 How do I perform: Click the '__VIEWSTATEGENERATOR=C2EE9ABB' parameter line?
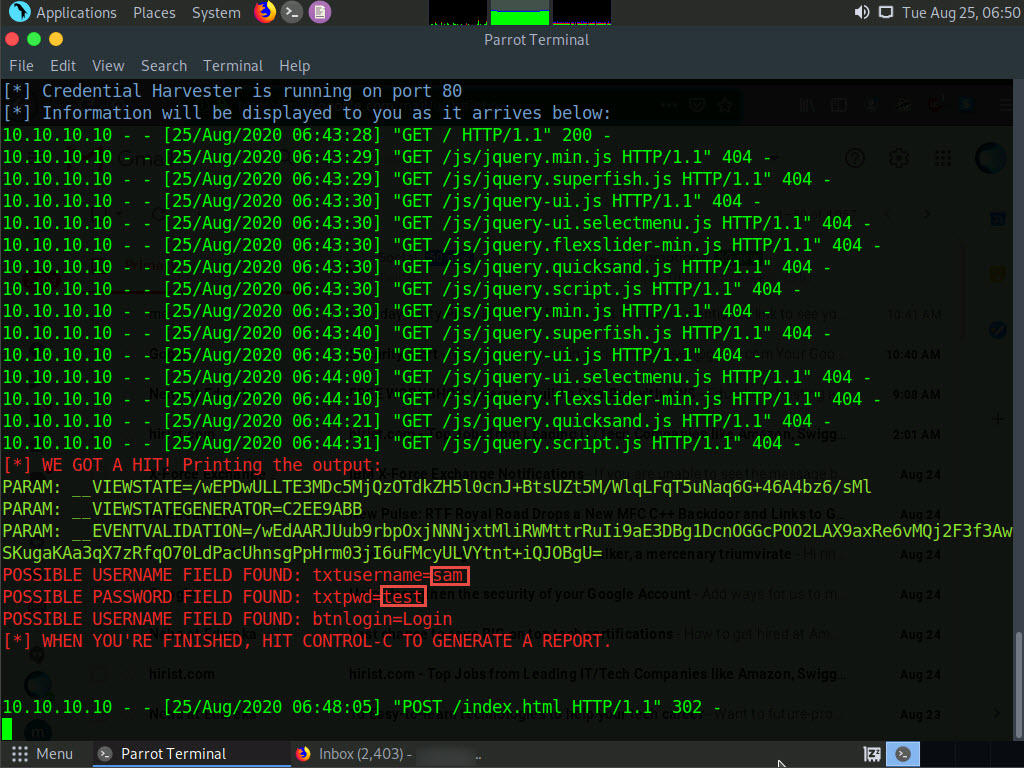pos(182,509)
